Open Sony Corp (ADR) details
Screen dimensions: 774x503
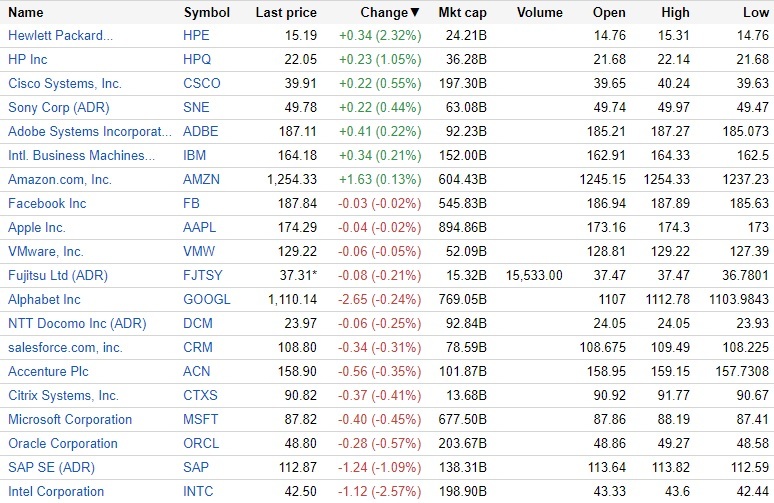pos(59,108)
